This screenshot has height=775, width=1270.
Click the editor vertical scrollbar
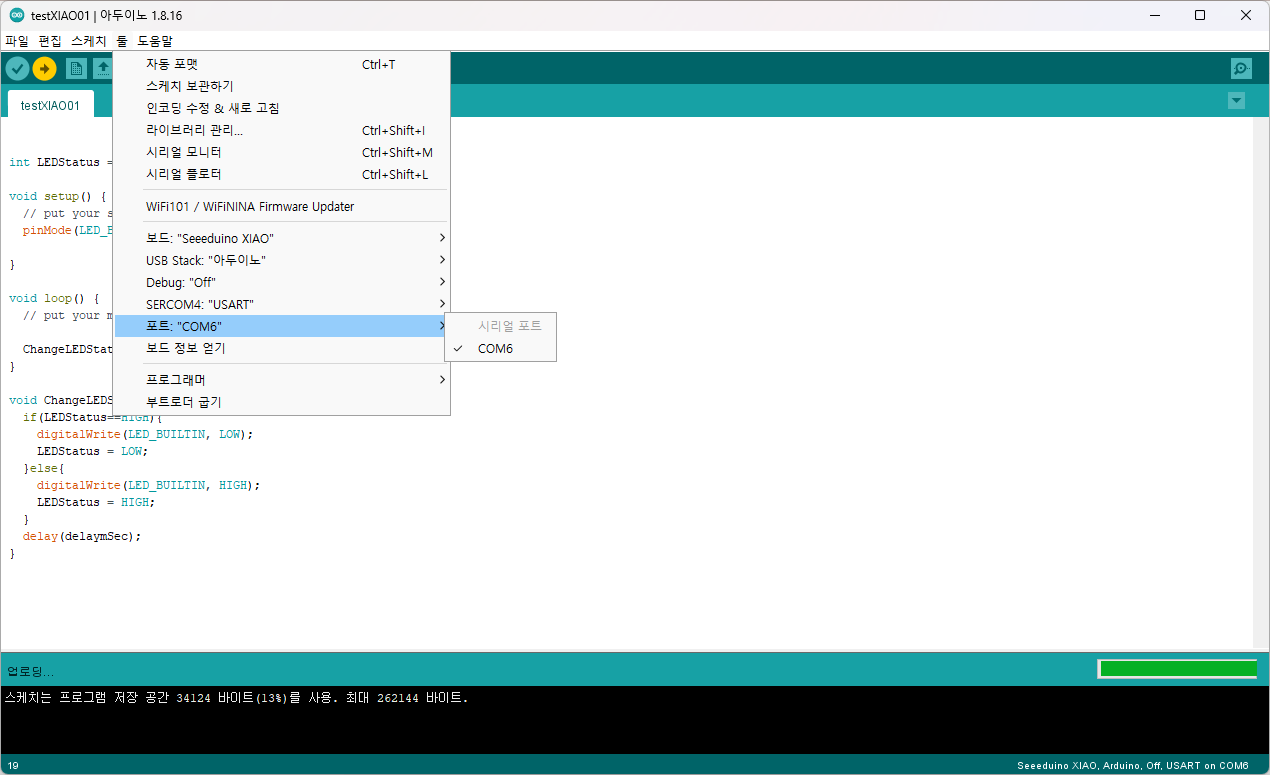[x=1261, y=382]
